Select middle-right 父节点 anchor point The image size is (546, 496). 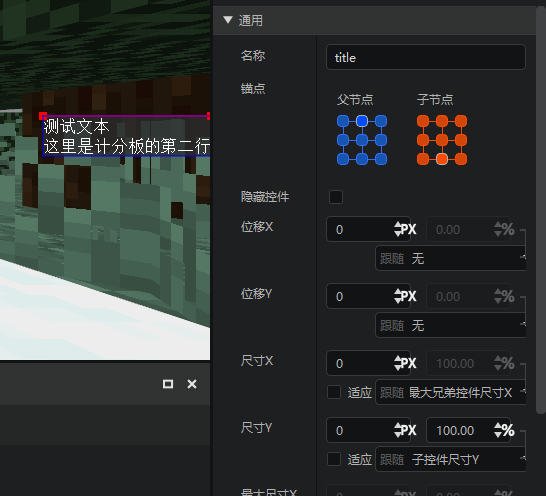click(381, 140)
